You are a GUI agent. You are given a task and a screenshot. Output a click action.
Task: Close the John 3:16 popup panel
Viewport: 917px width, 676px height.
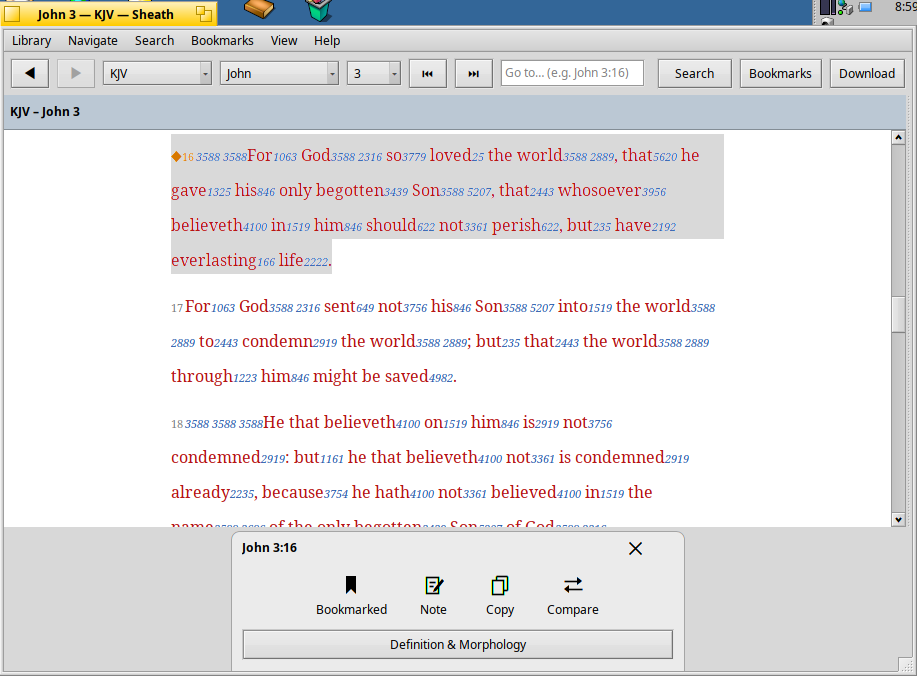635,549
